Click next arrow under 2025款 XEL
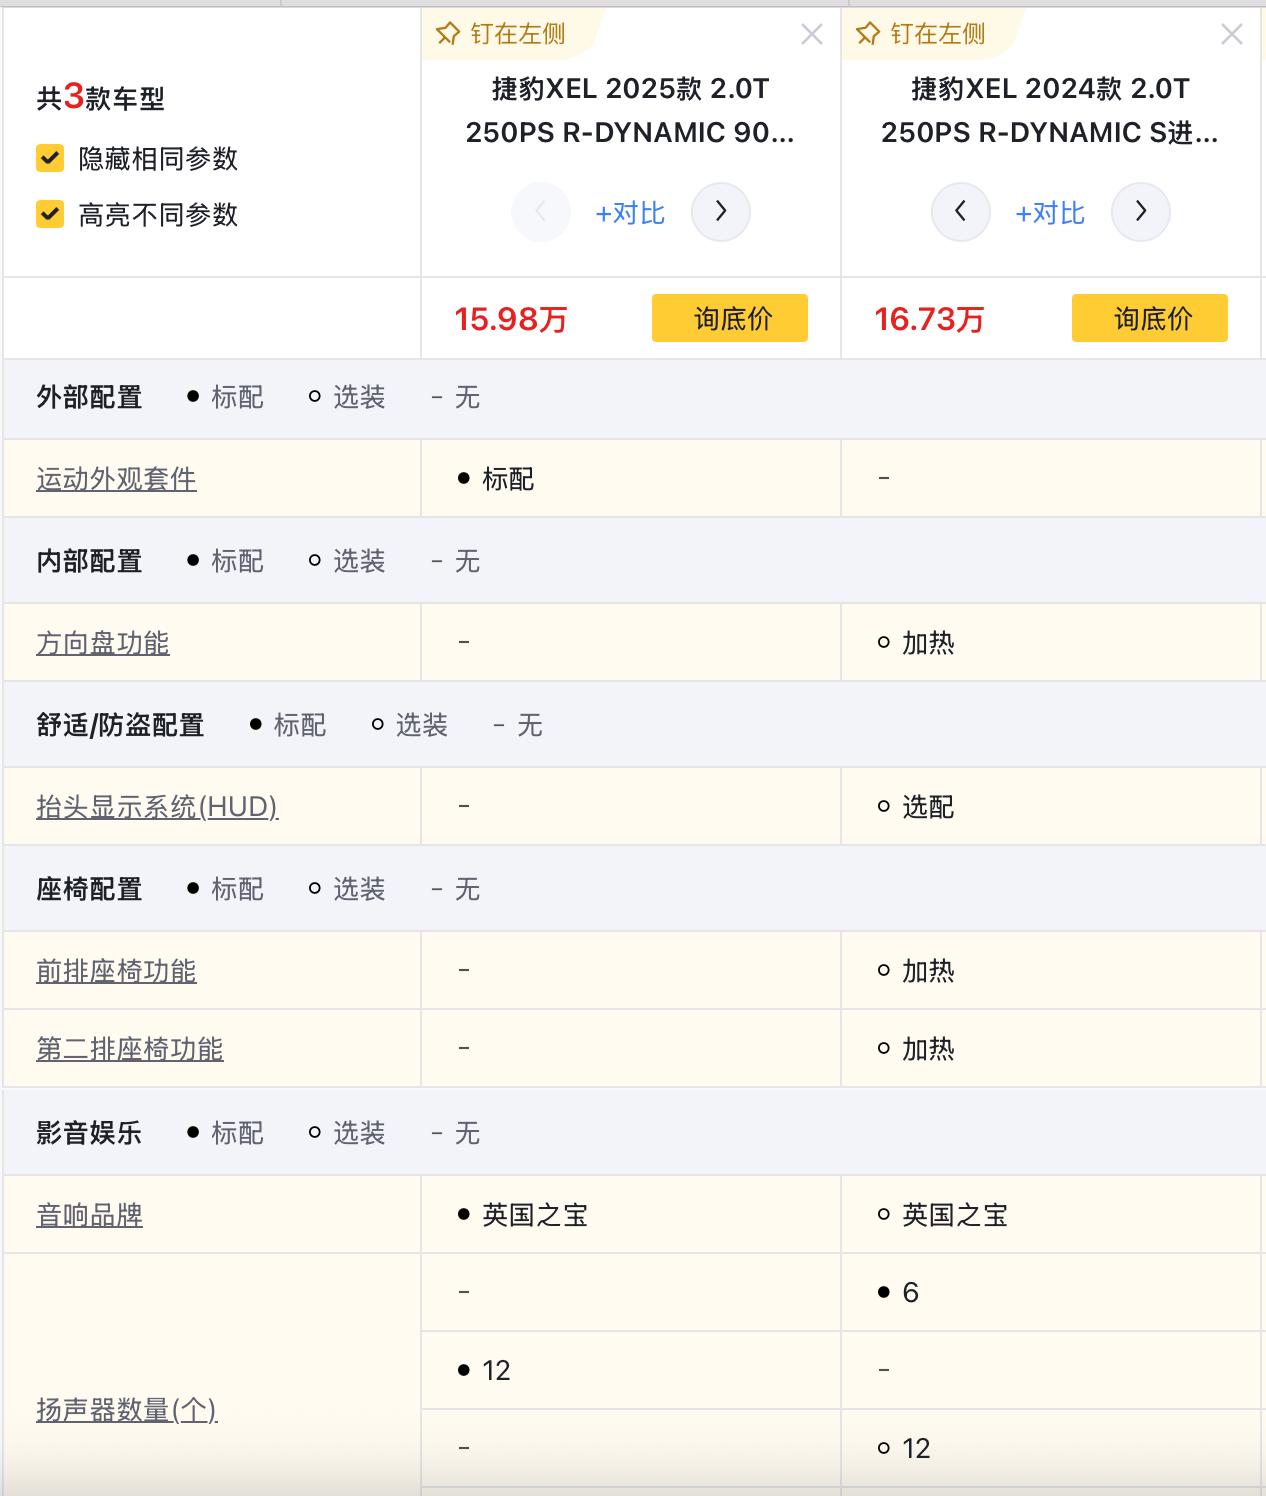Screen dimensions: 1266x1496 coord(721,212)
